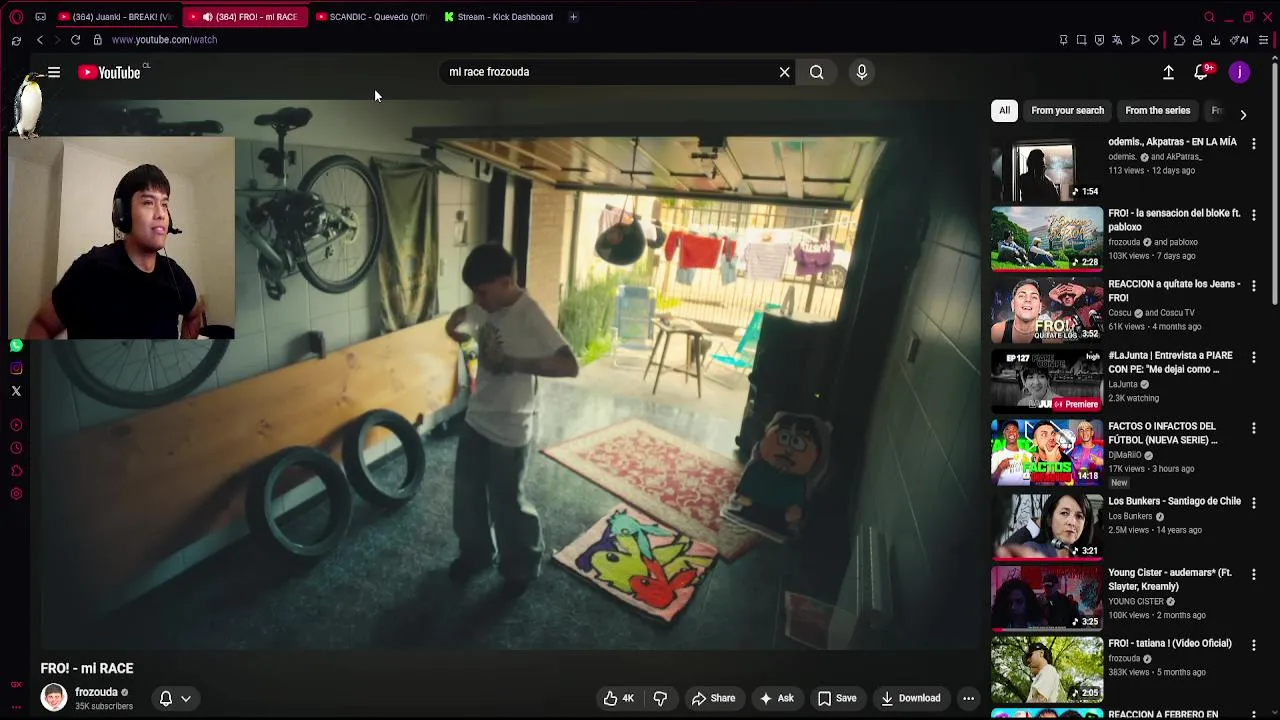Click the address bar URL
This screenshot has width=1280, height=720.
164,40
